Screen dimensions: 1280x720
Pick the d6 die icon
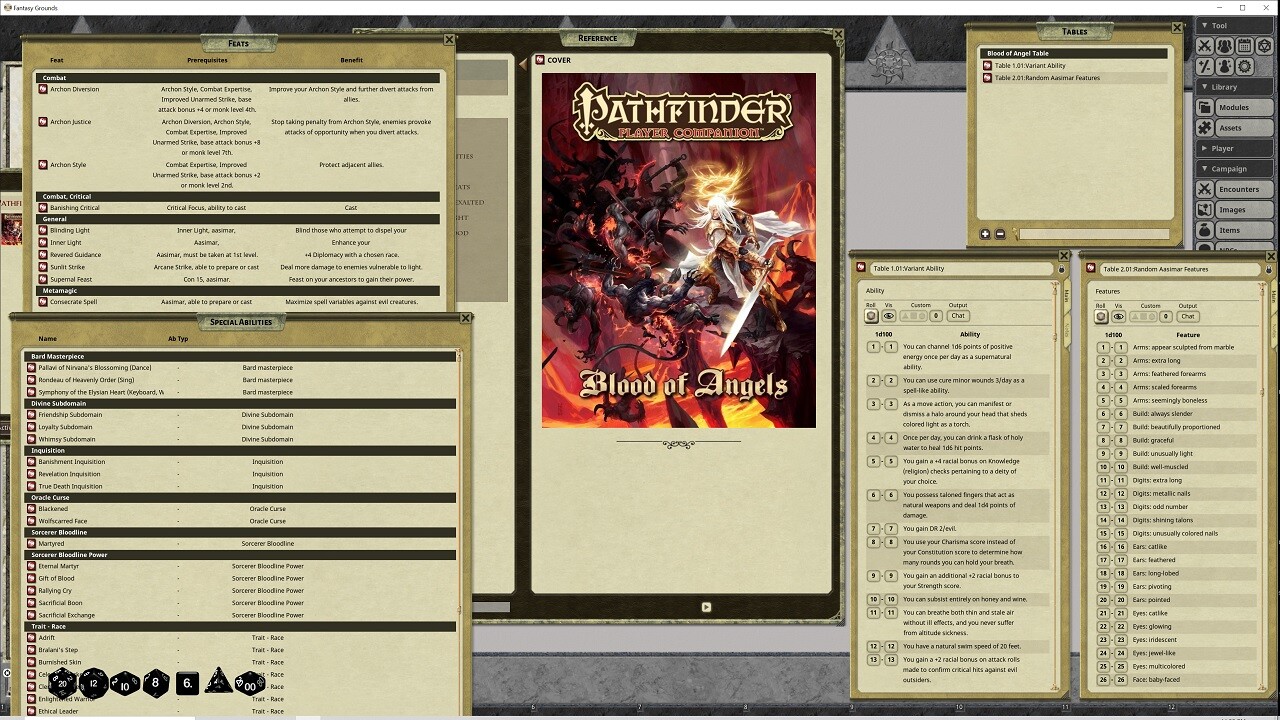coord(187,684)
